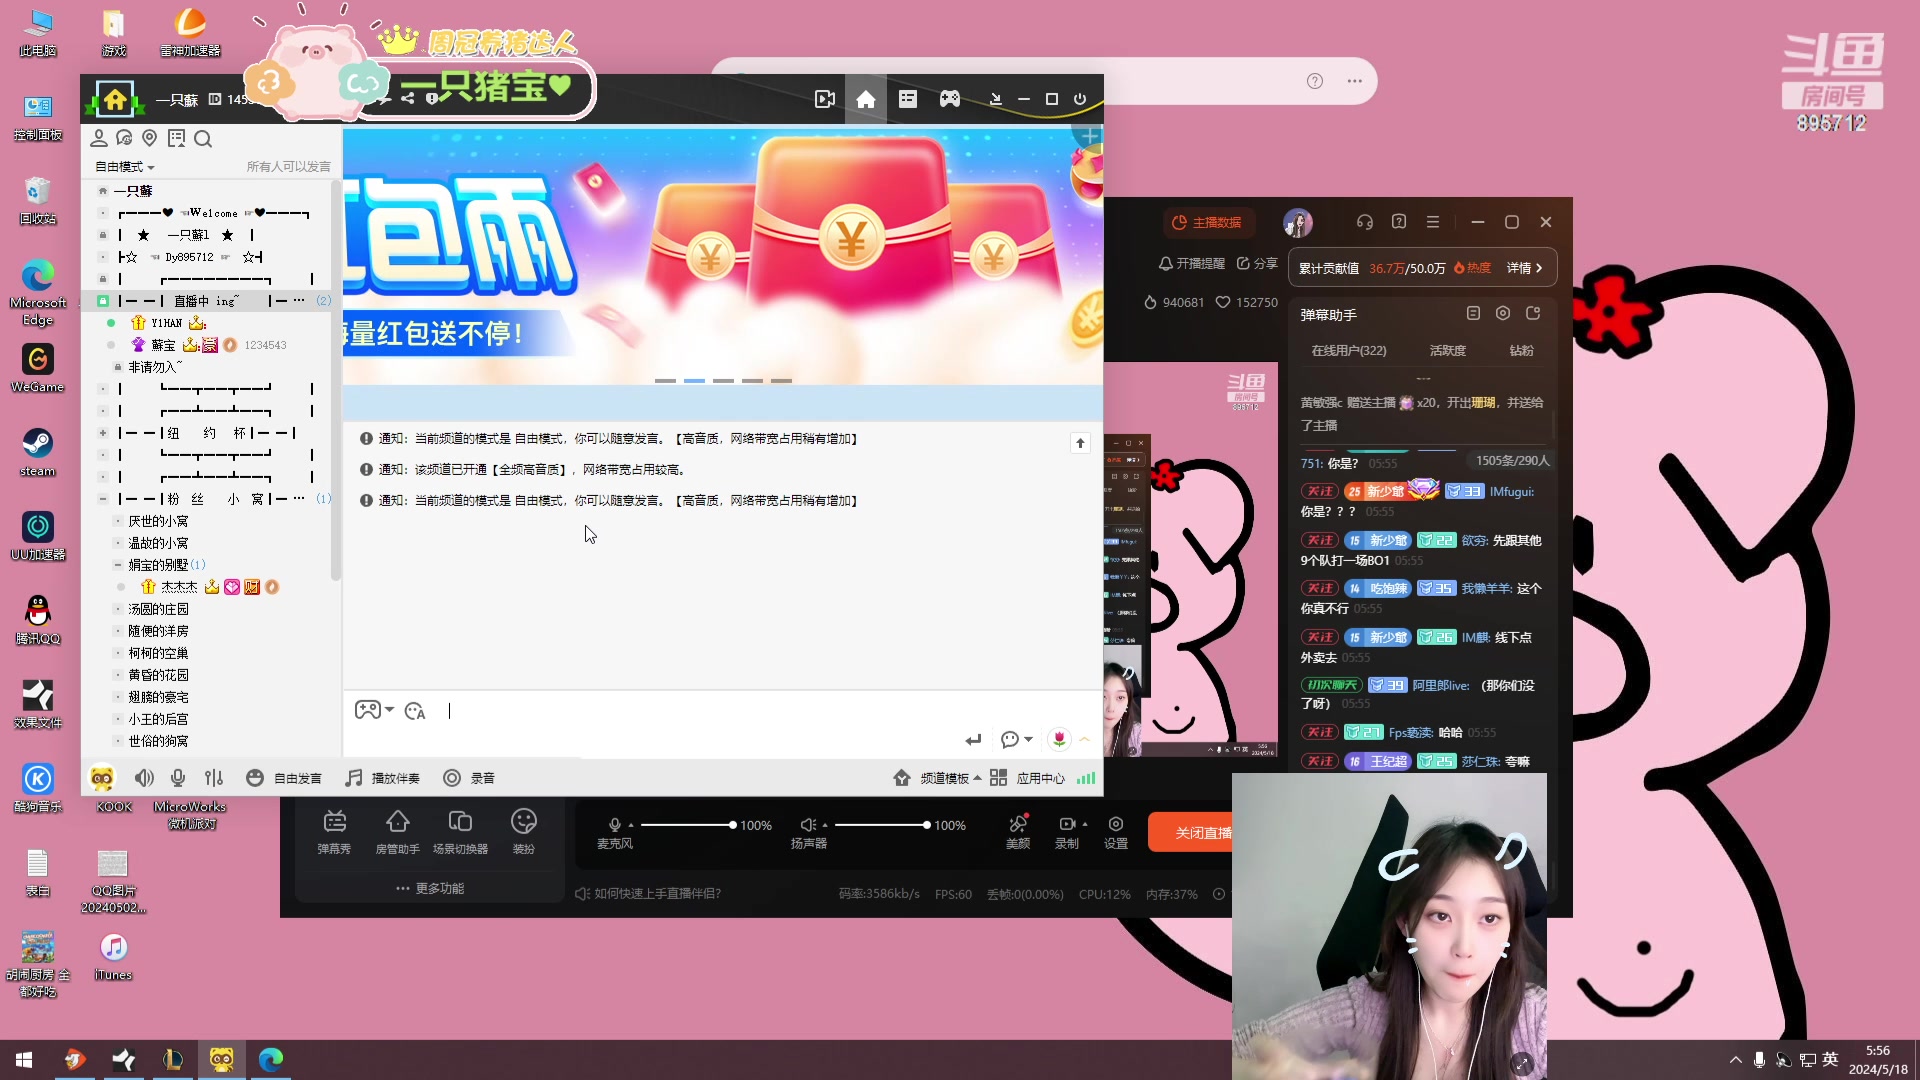Expand the 频道模板 channel template menu

point(944,778)
